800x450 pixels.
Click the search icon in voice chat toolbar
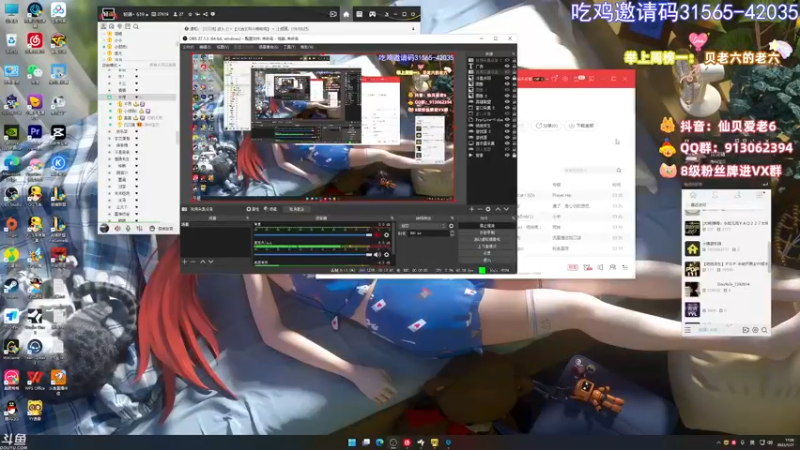click(136, 27)
